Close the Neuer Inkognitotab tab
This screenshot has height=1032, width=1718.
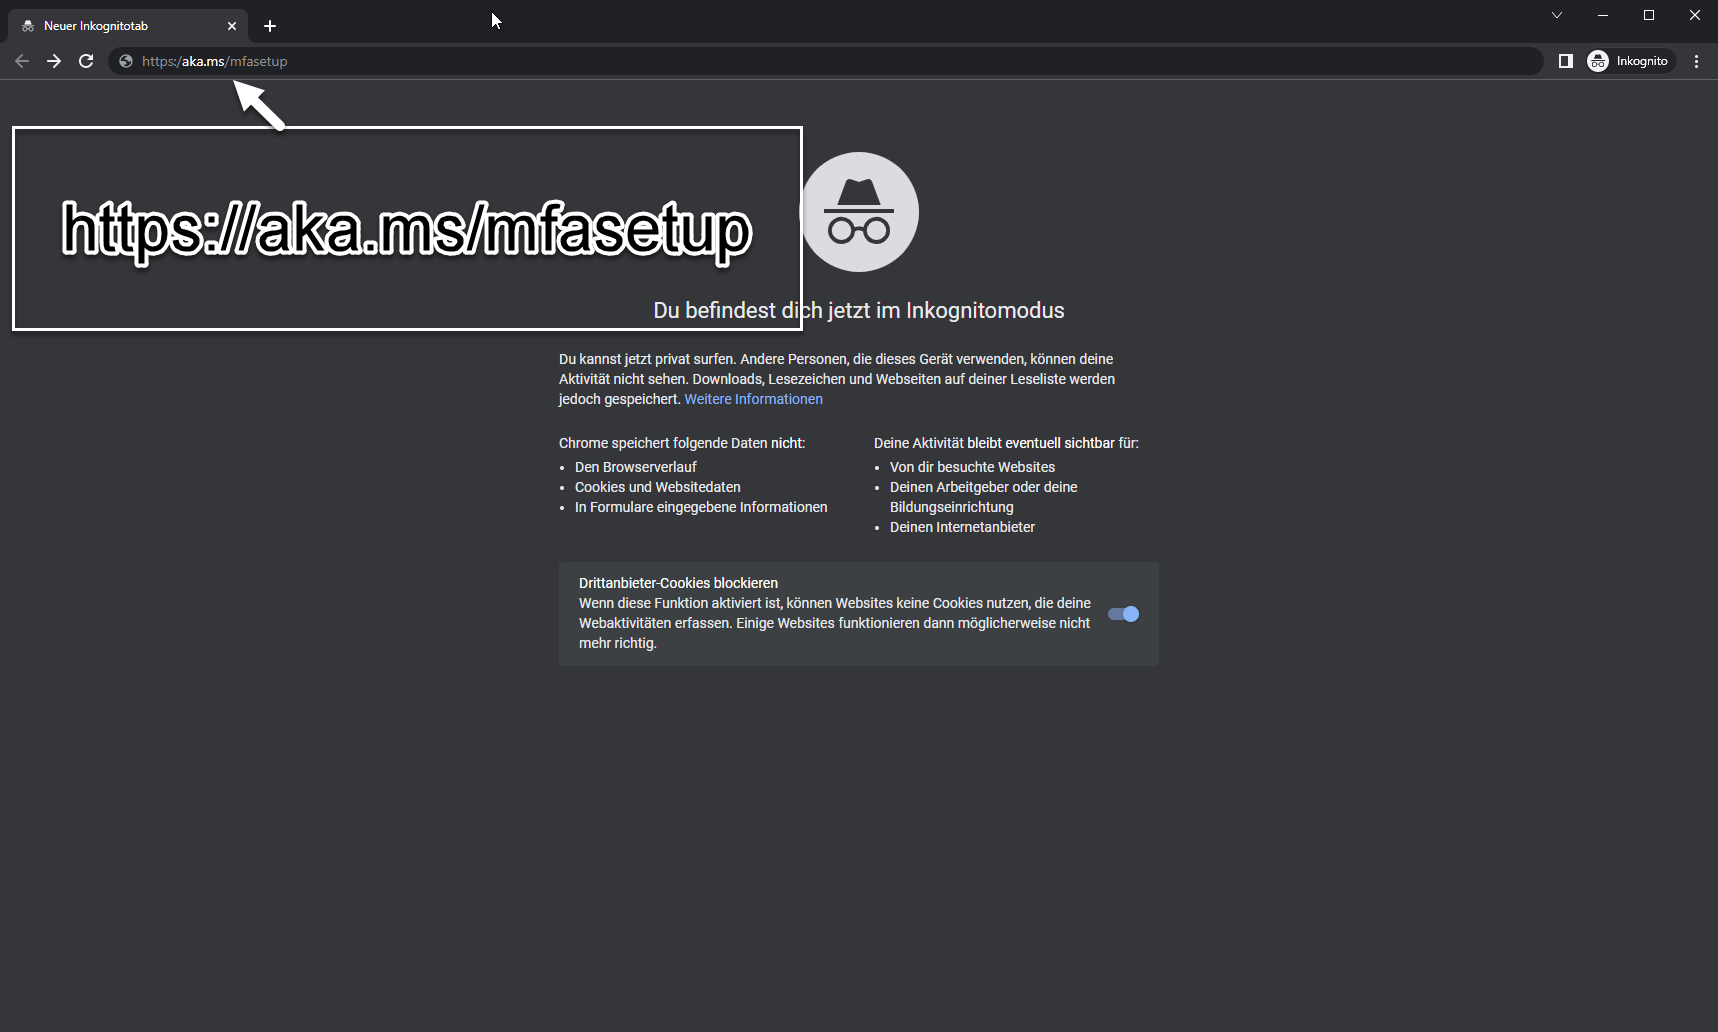click(x=232, y=26)
